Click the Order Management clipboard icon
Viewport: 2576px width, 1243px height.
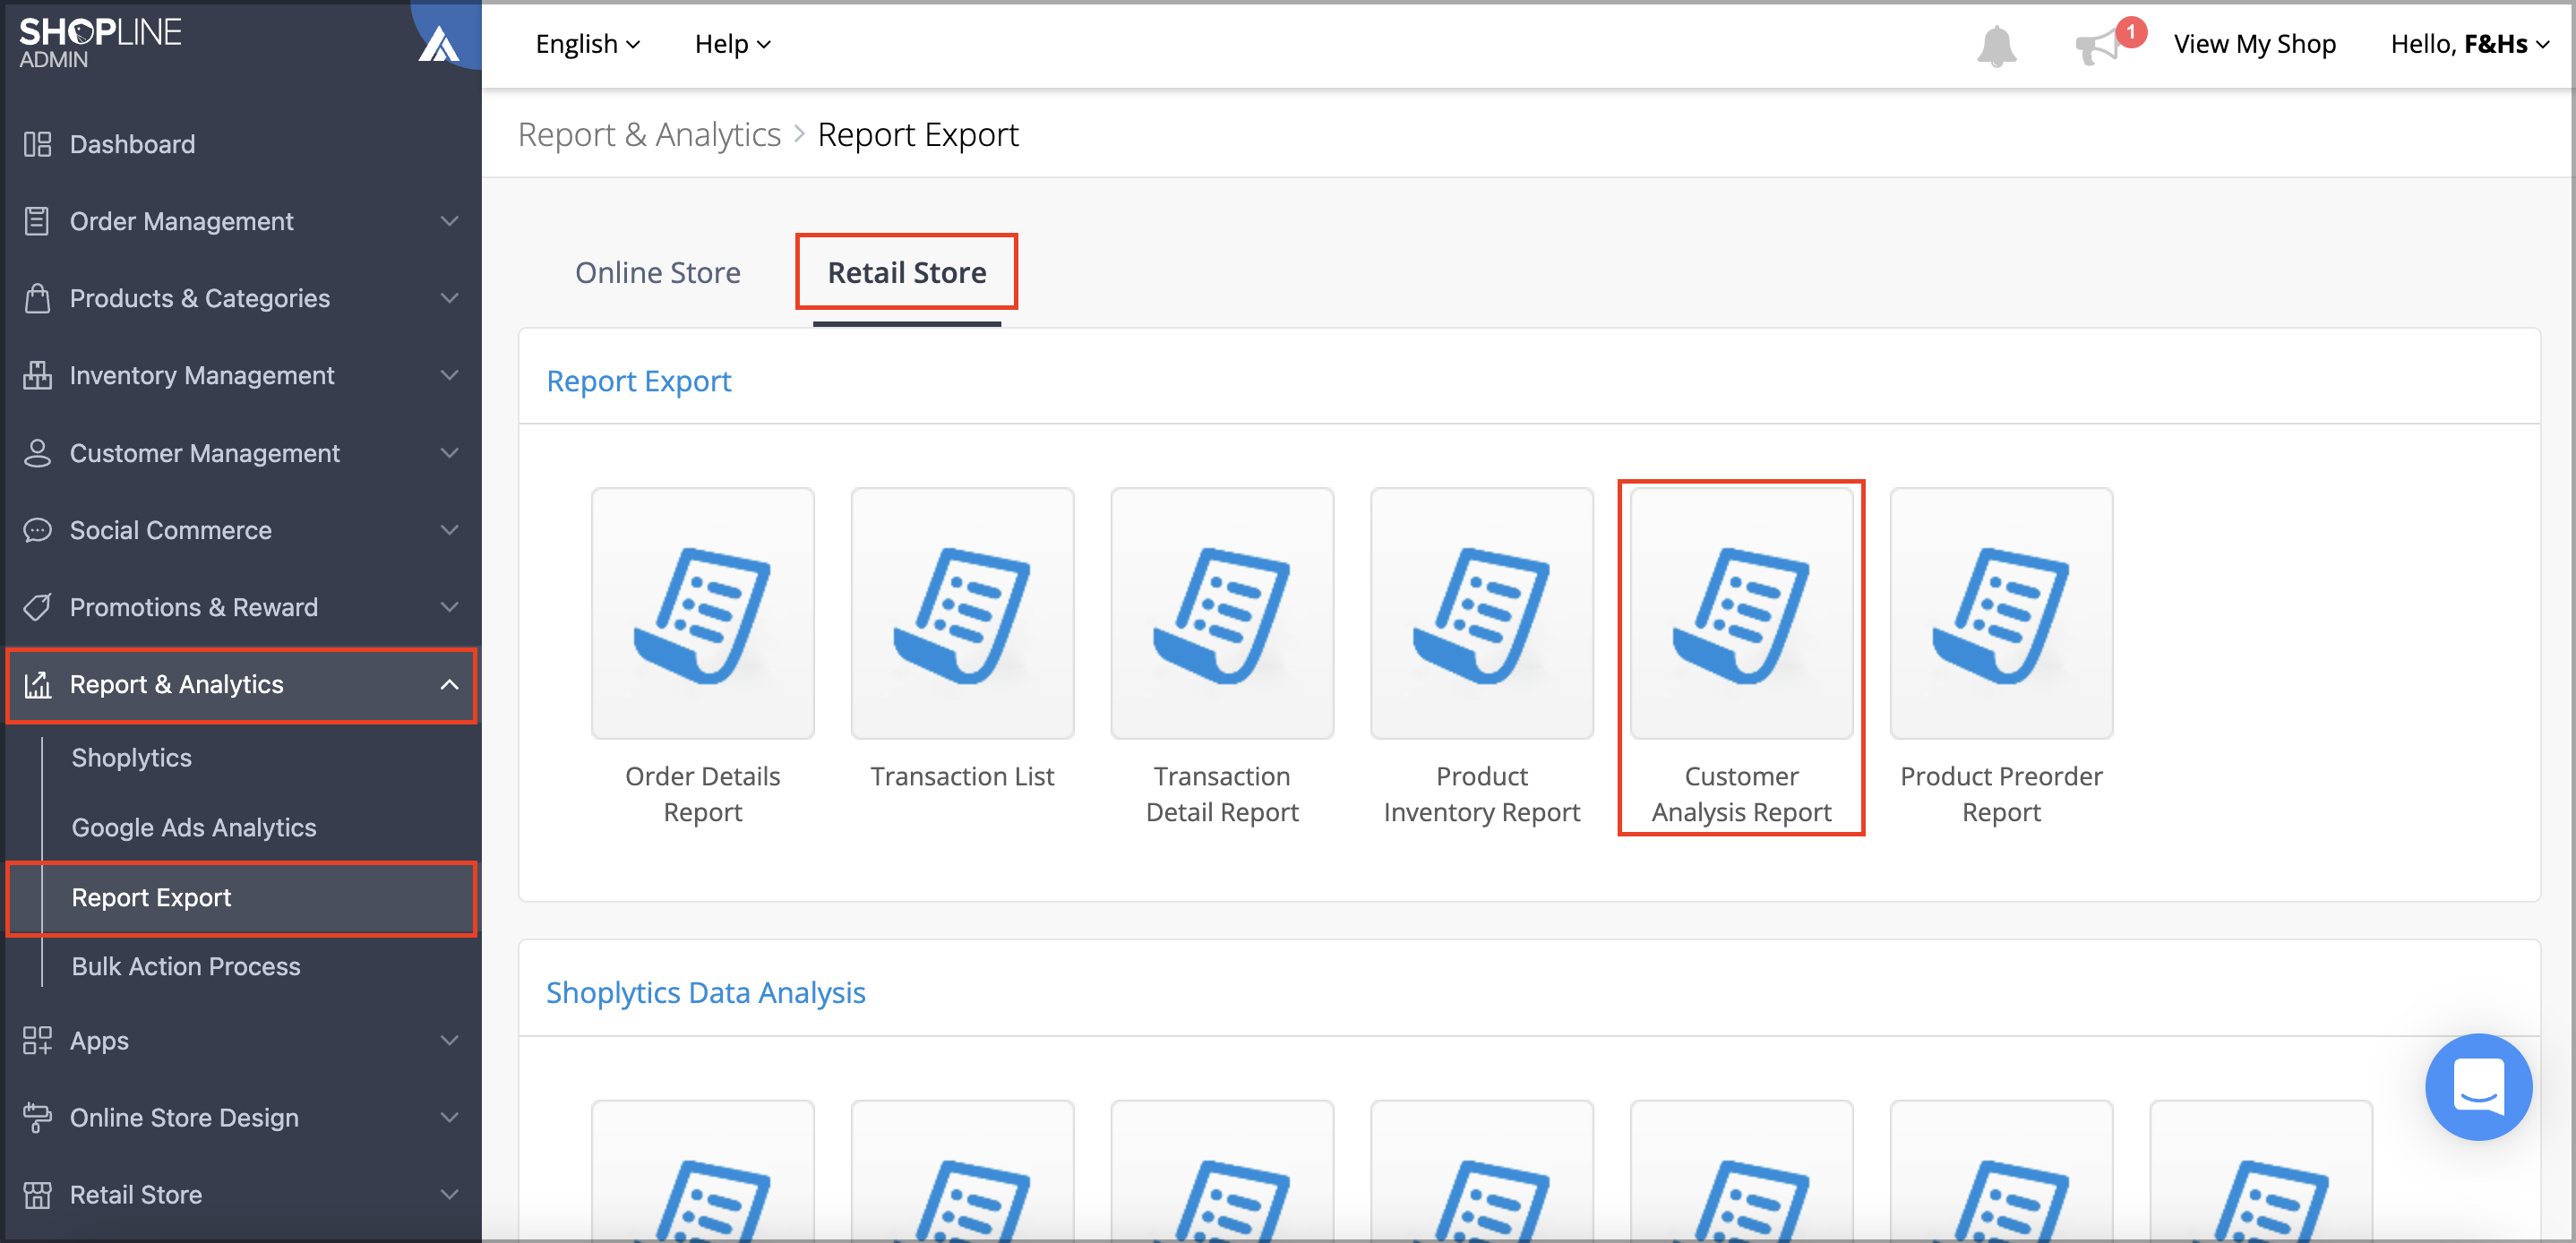37,221
